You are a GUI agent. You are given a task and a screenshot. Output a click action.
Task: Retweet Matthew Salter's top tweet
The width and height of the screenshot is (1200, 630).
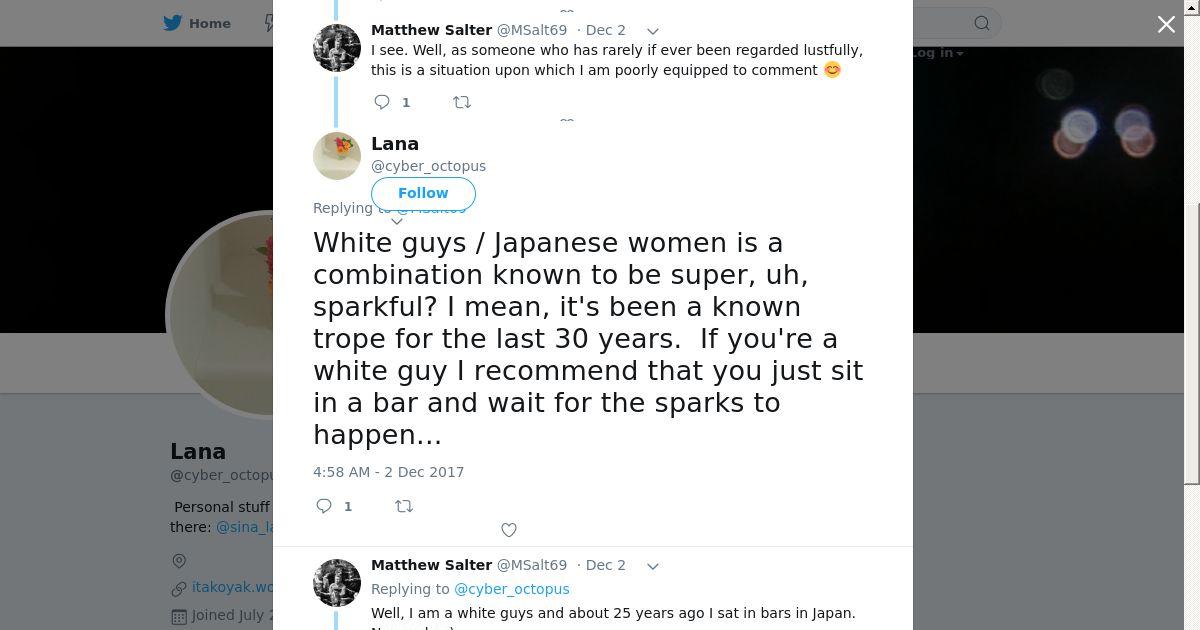tap(462, 102)
